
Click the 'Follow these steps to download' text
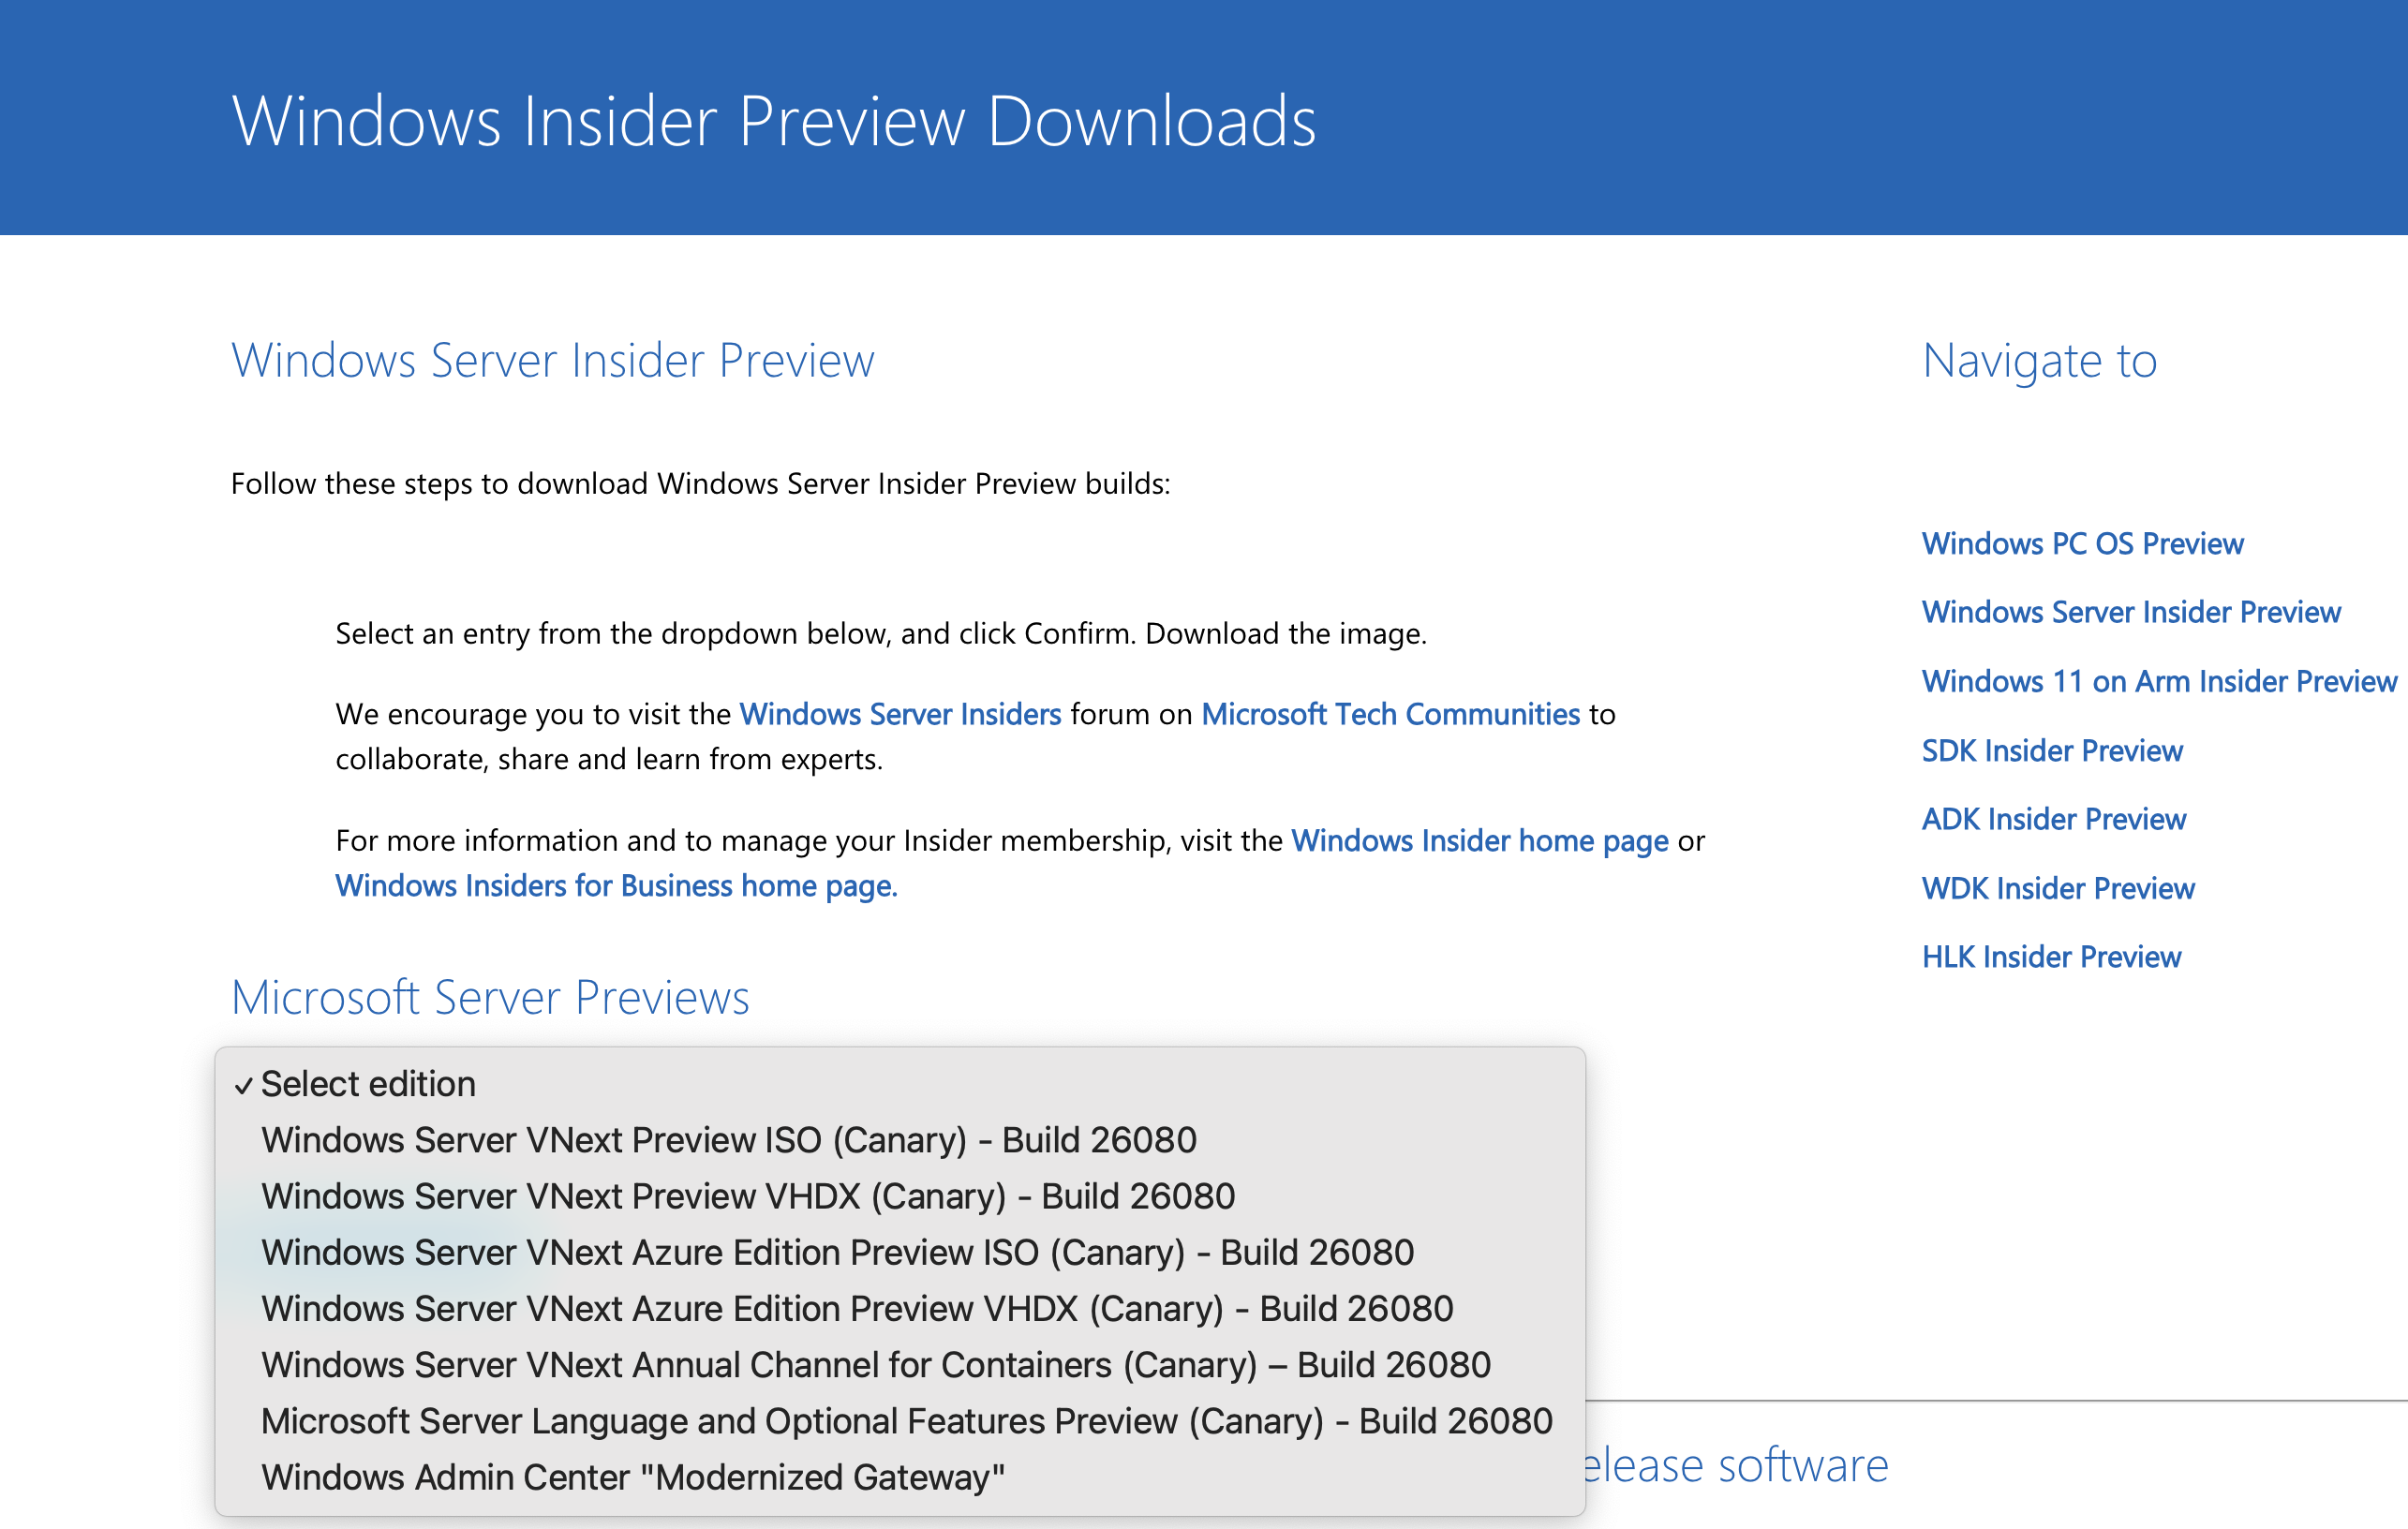700,484
